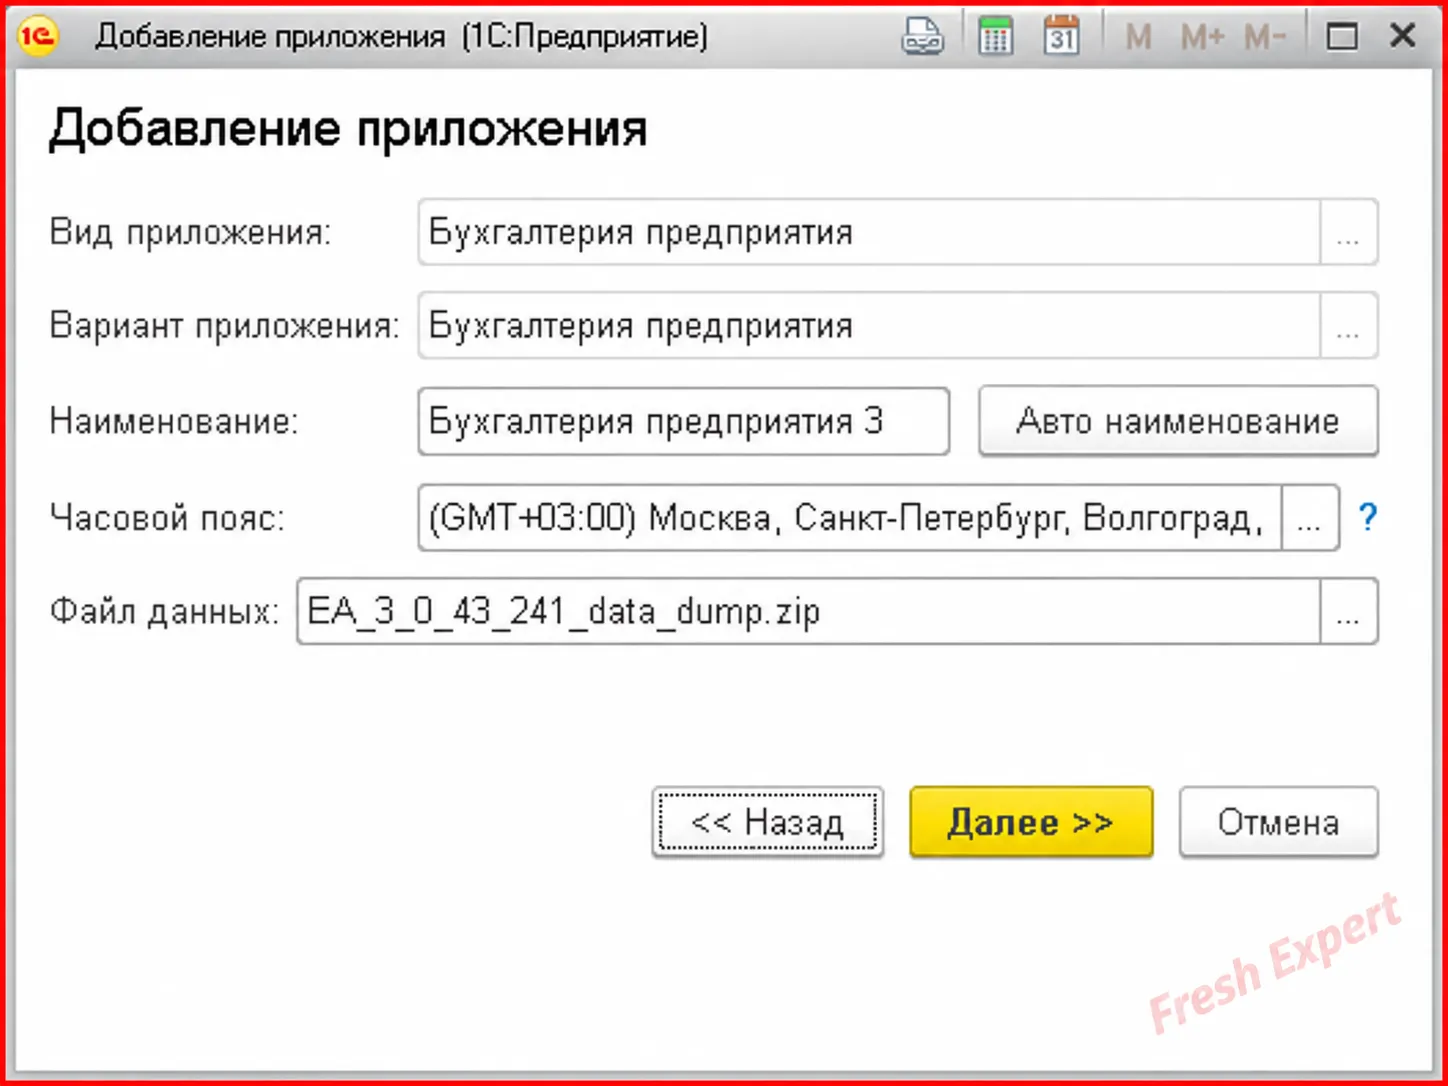Open selection for Вариант приложения field
The height and width of the screenshot is (1086, 1448).
(x=1348, y=326)
